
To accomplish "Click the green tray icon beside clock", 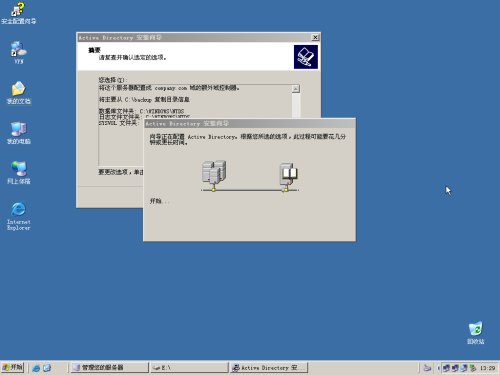I will coord(472,368).
